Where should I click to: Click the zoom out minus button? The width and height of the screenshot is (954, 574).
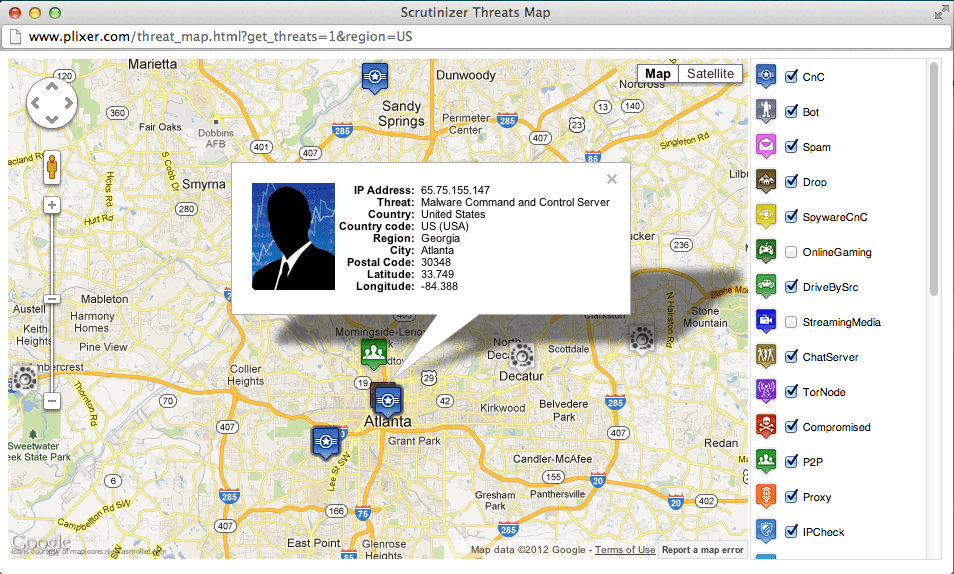tap(52, 401)
